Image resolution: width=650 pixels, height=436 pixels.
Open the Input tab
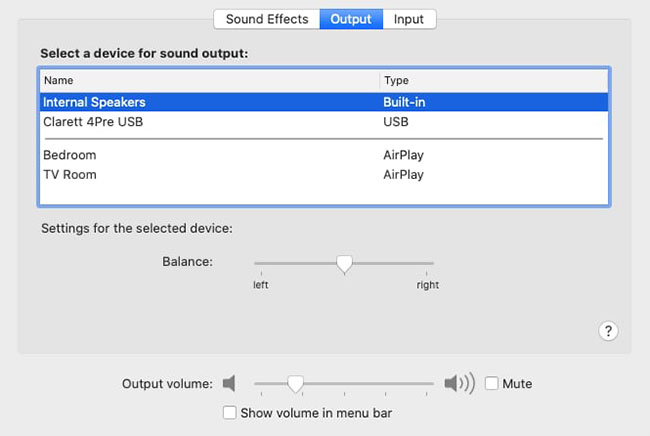[408, 19]
